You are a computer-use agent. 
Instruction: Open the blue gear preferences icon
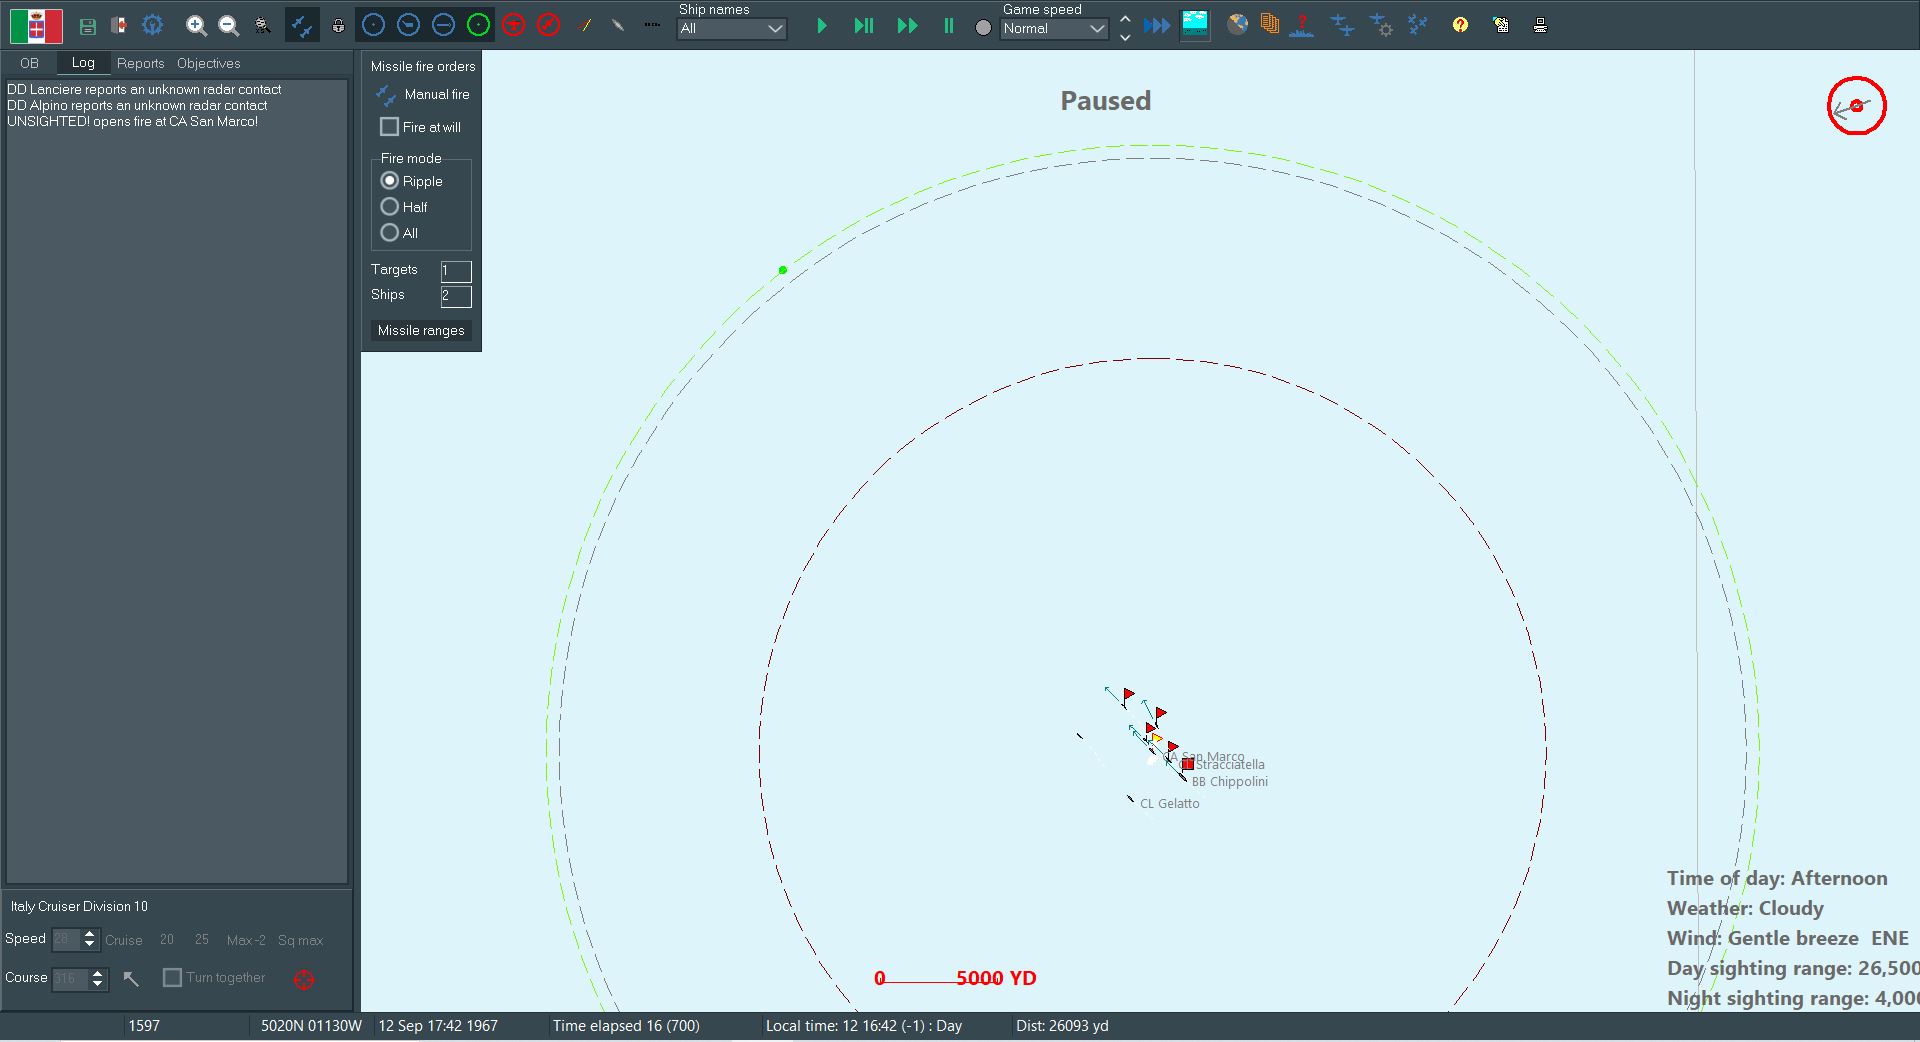click(x=152, y=26)
